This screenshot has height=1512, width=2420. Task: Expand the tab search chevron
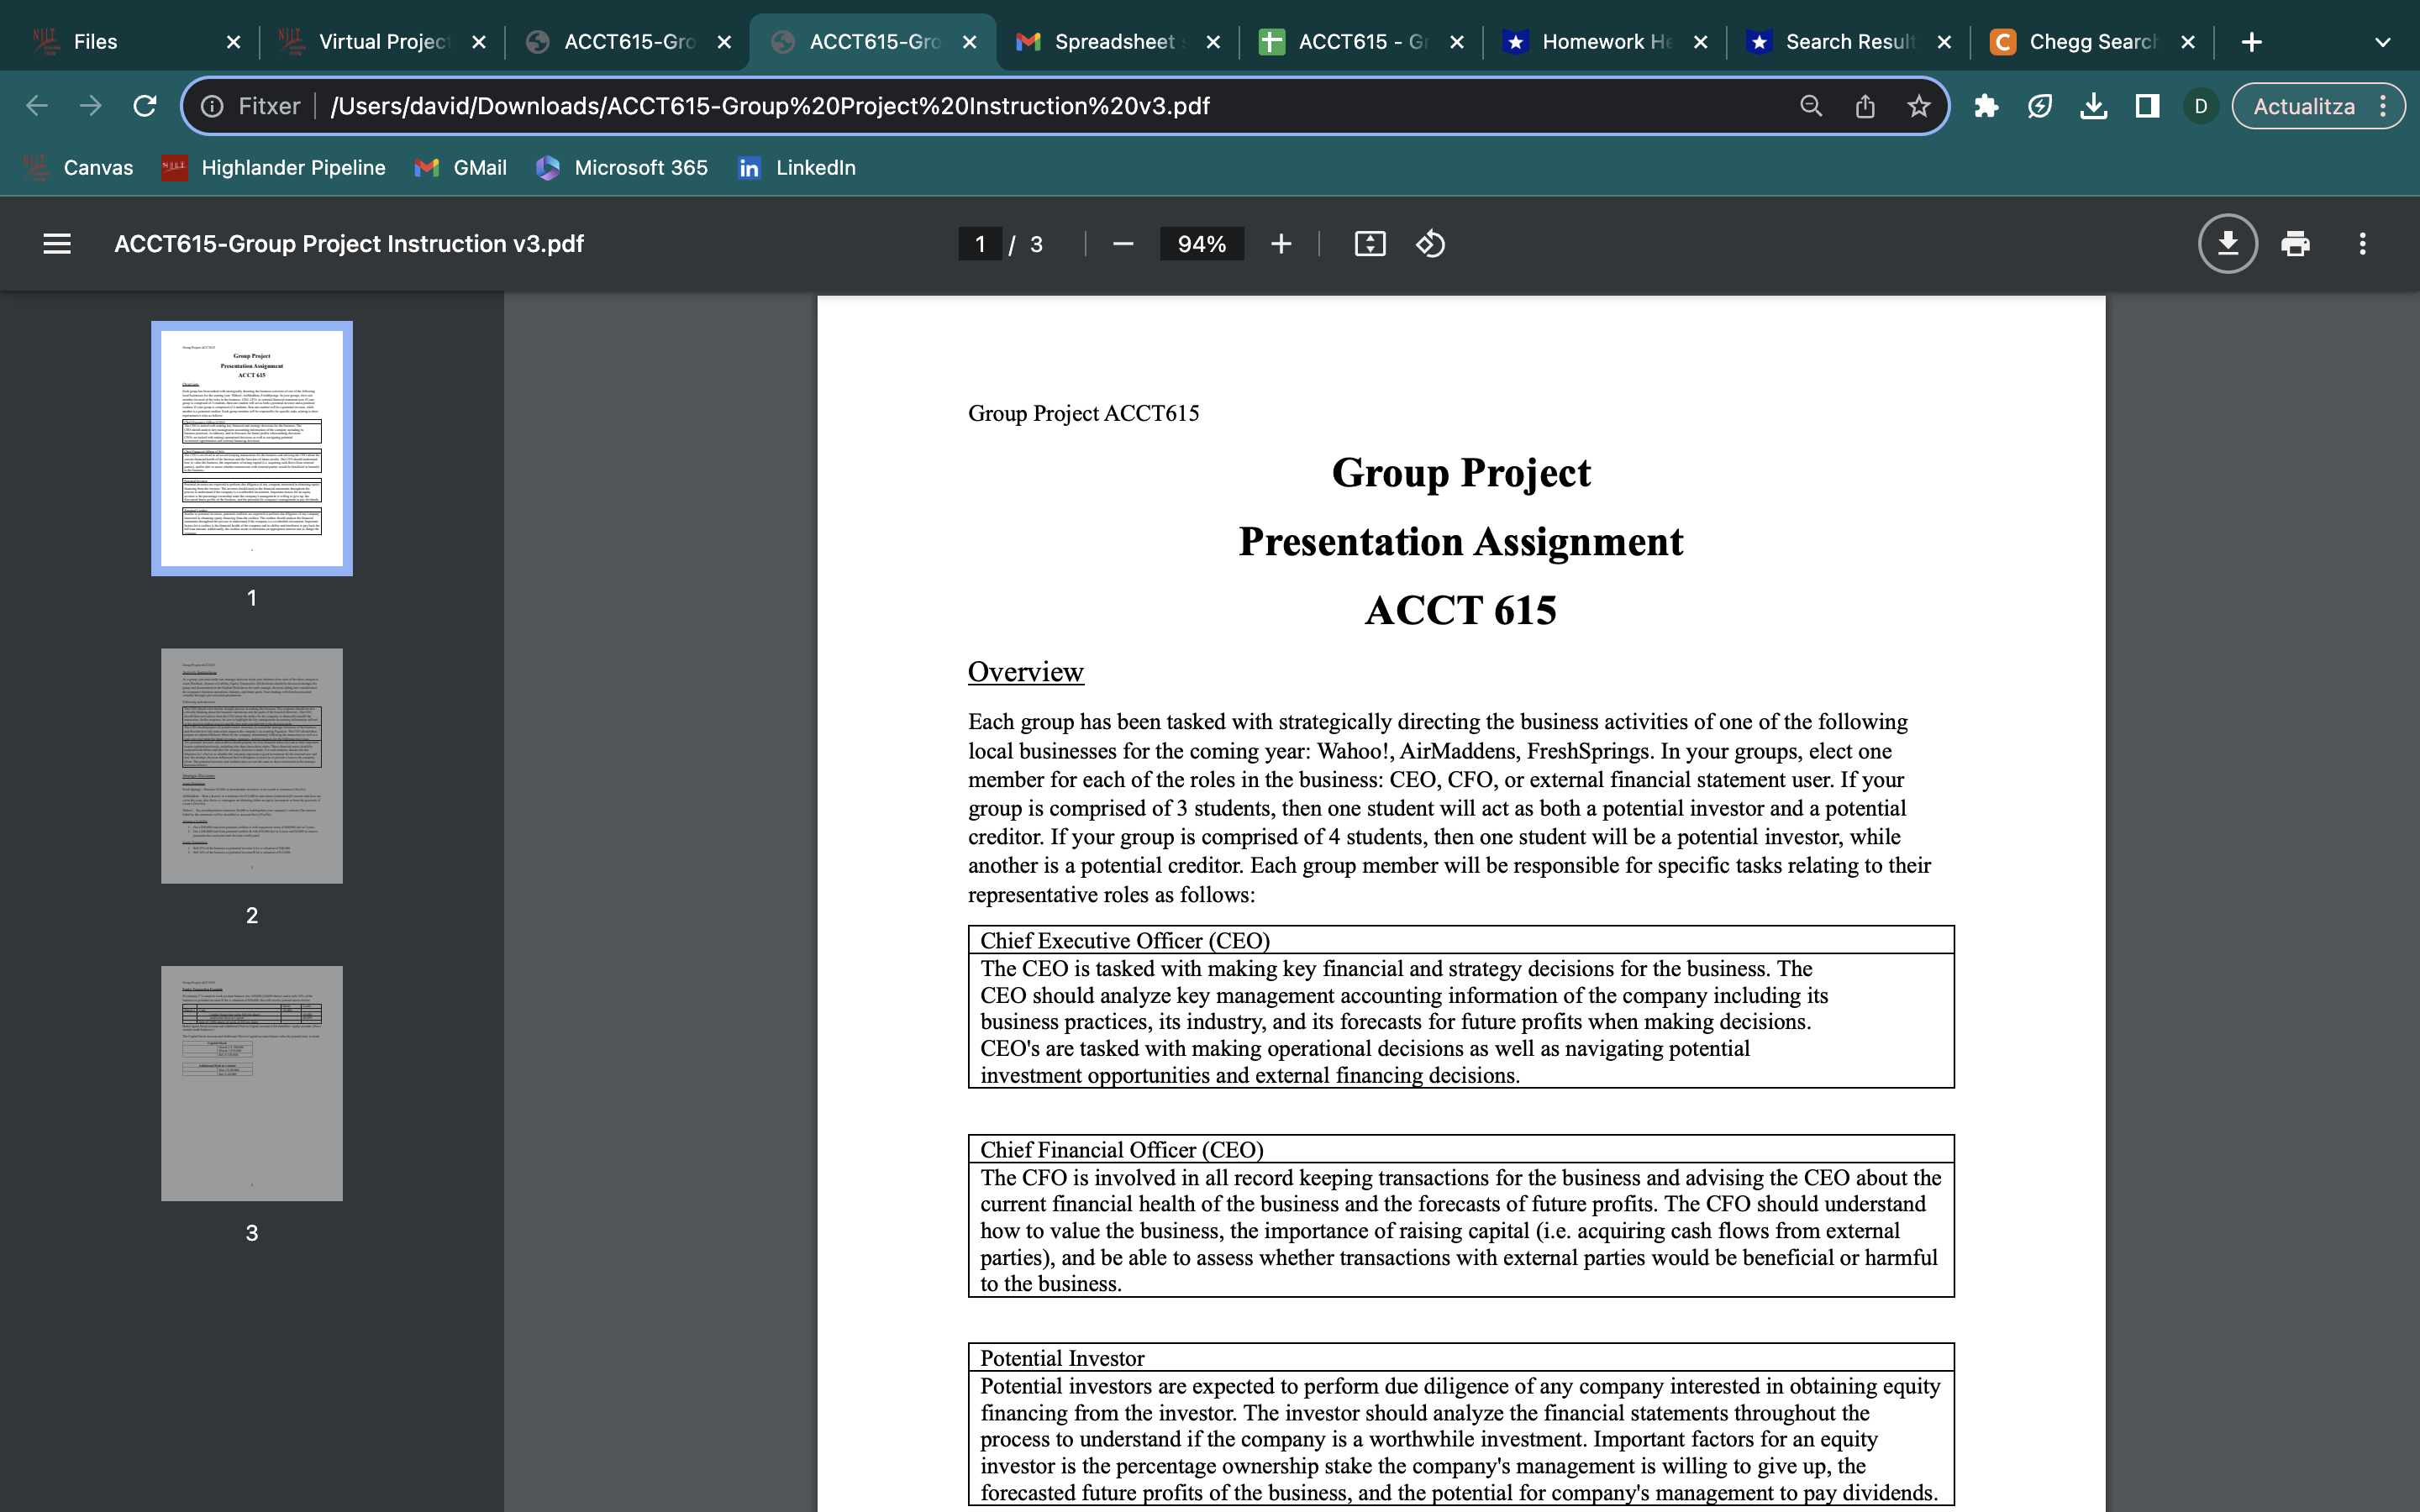pyautogui.click(x=2382, y=41)
